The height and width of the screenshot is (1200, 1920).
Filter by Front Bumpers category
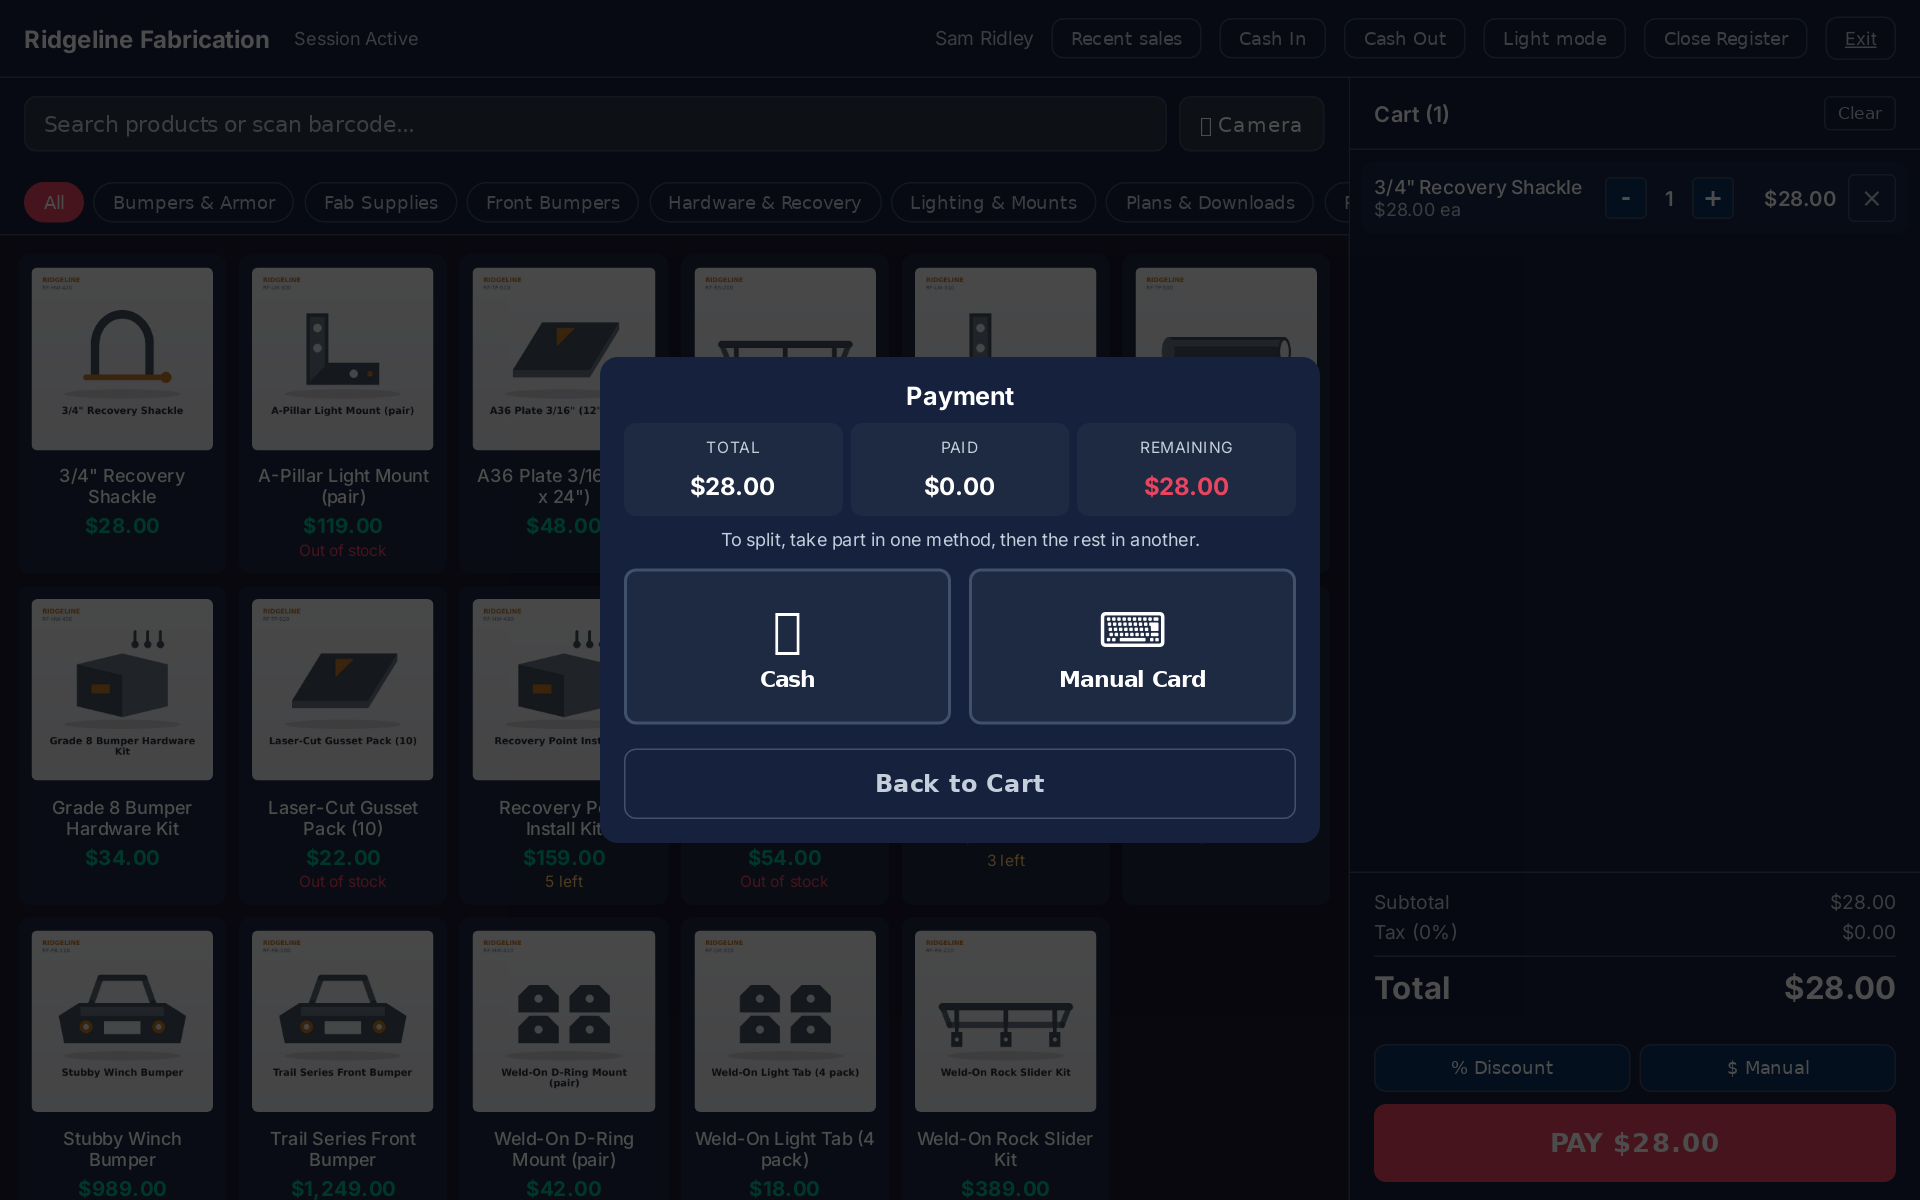553,203
